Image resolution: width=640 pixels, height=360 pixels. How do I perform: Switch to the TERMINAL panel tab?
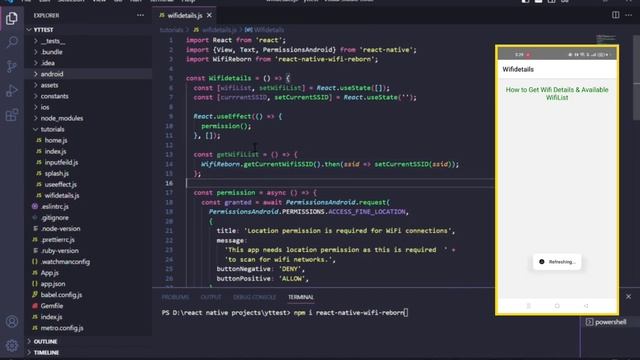(x=301, y=297)
